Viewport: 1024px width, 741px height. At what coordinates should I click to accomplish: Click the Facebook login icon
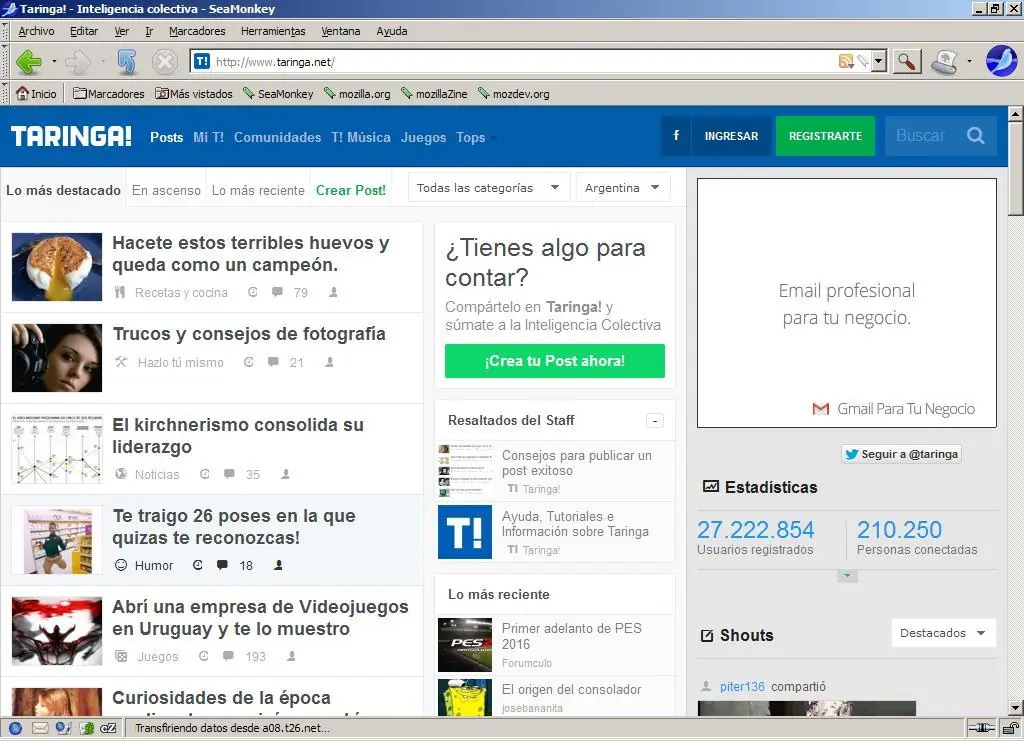(x=676, y=136)
